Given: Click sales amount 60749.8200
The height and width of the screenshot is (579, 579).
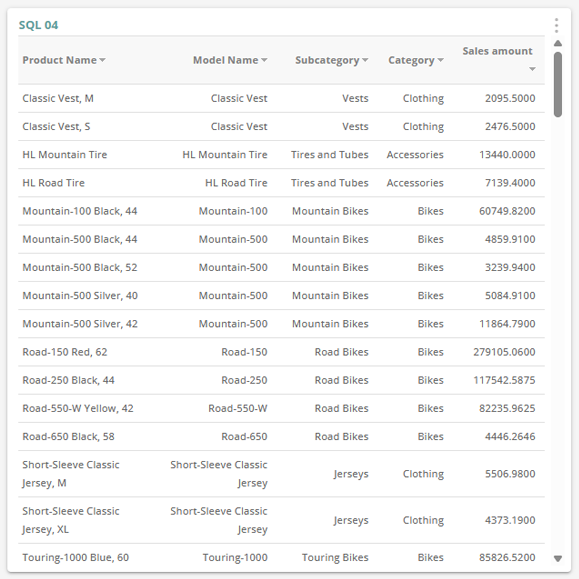Looking at the screenshot, I should click(x=507, y=211).
